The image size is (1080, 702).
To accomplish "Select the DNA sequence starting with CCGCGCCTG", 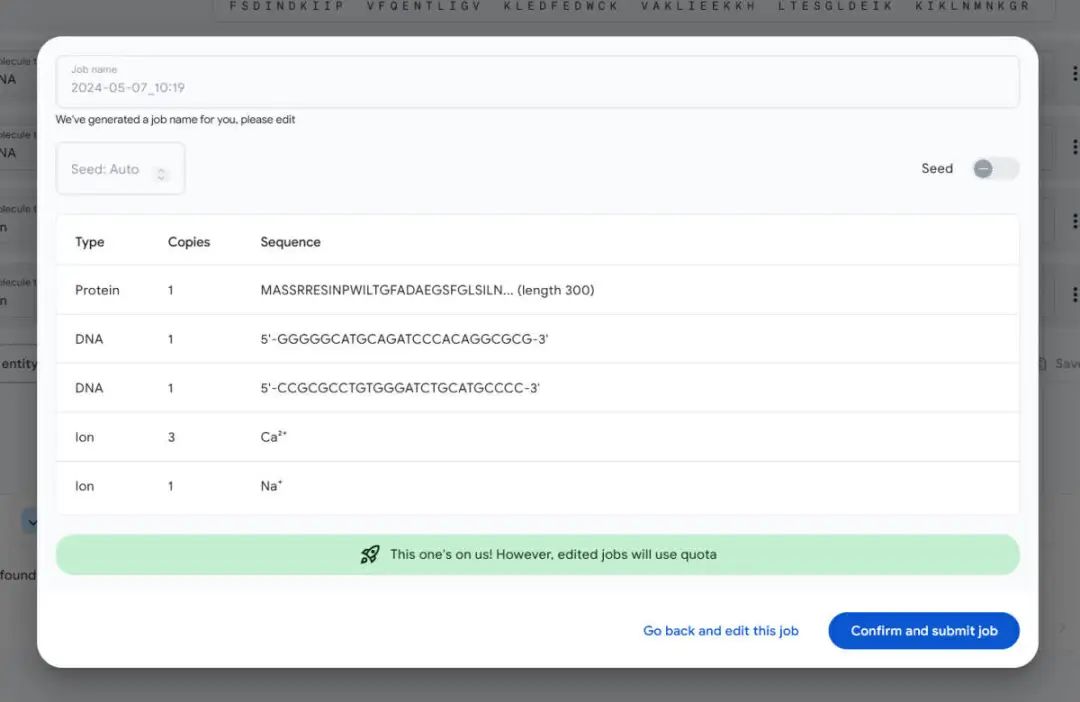I will click(x=400, y=388).
